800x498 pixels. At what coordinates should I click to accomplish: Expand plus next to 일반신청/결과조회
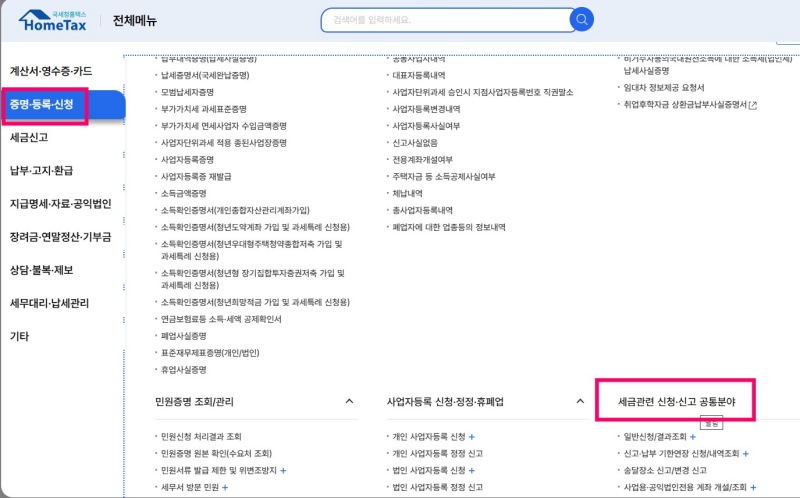693,437
